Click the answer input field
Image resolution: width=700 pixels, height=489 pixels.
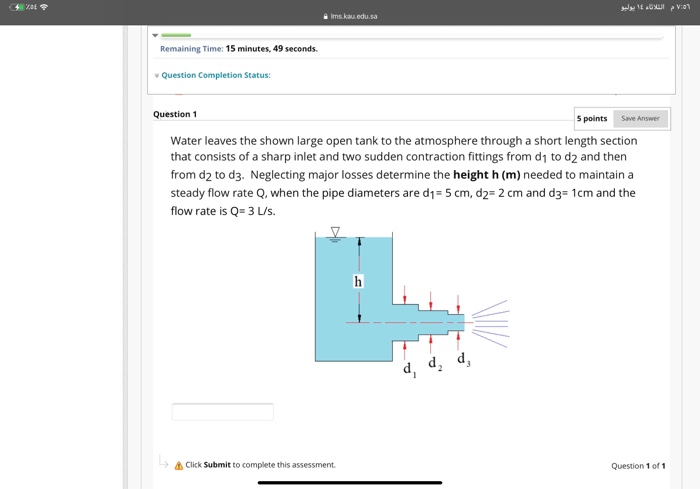(223, 412)
